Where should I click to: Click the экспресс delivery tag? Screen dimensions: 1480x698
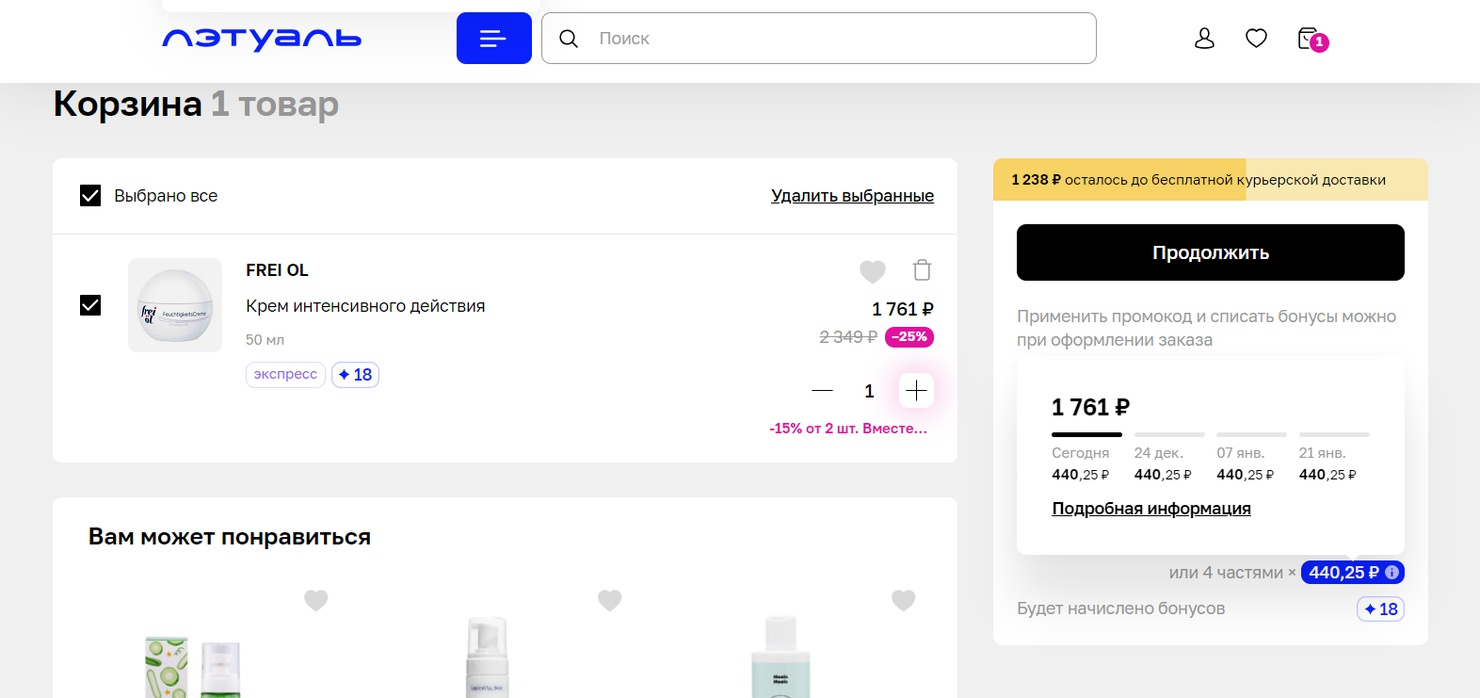285,374
